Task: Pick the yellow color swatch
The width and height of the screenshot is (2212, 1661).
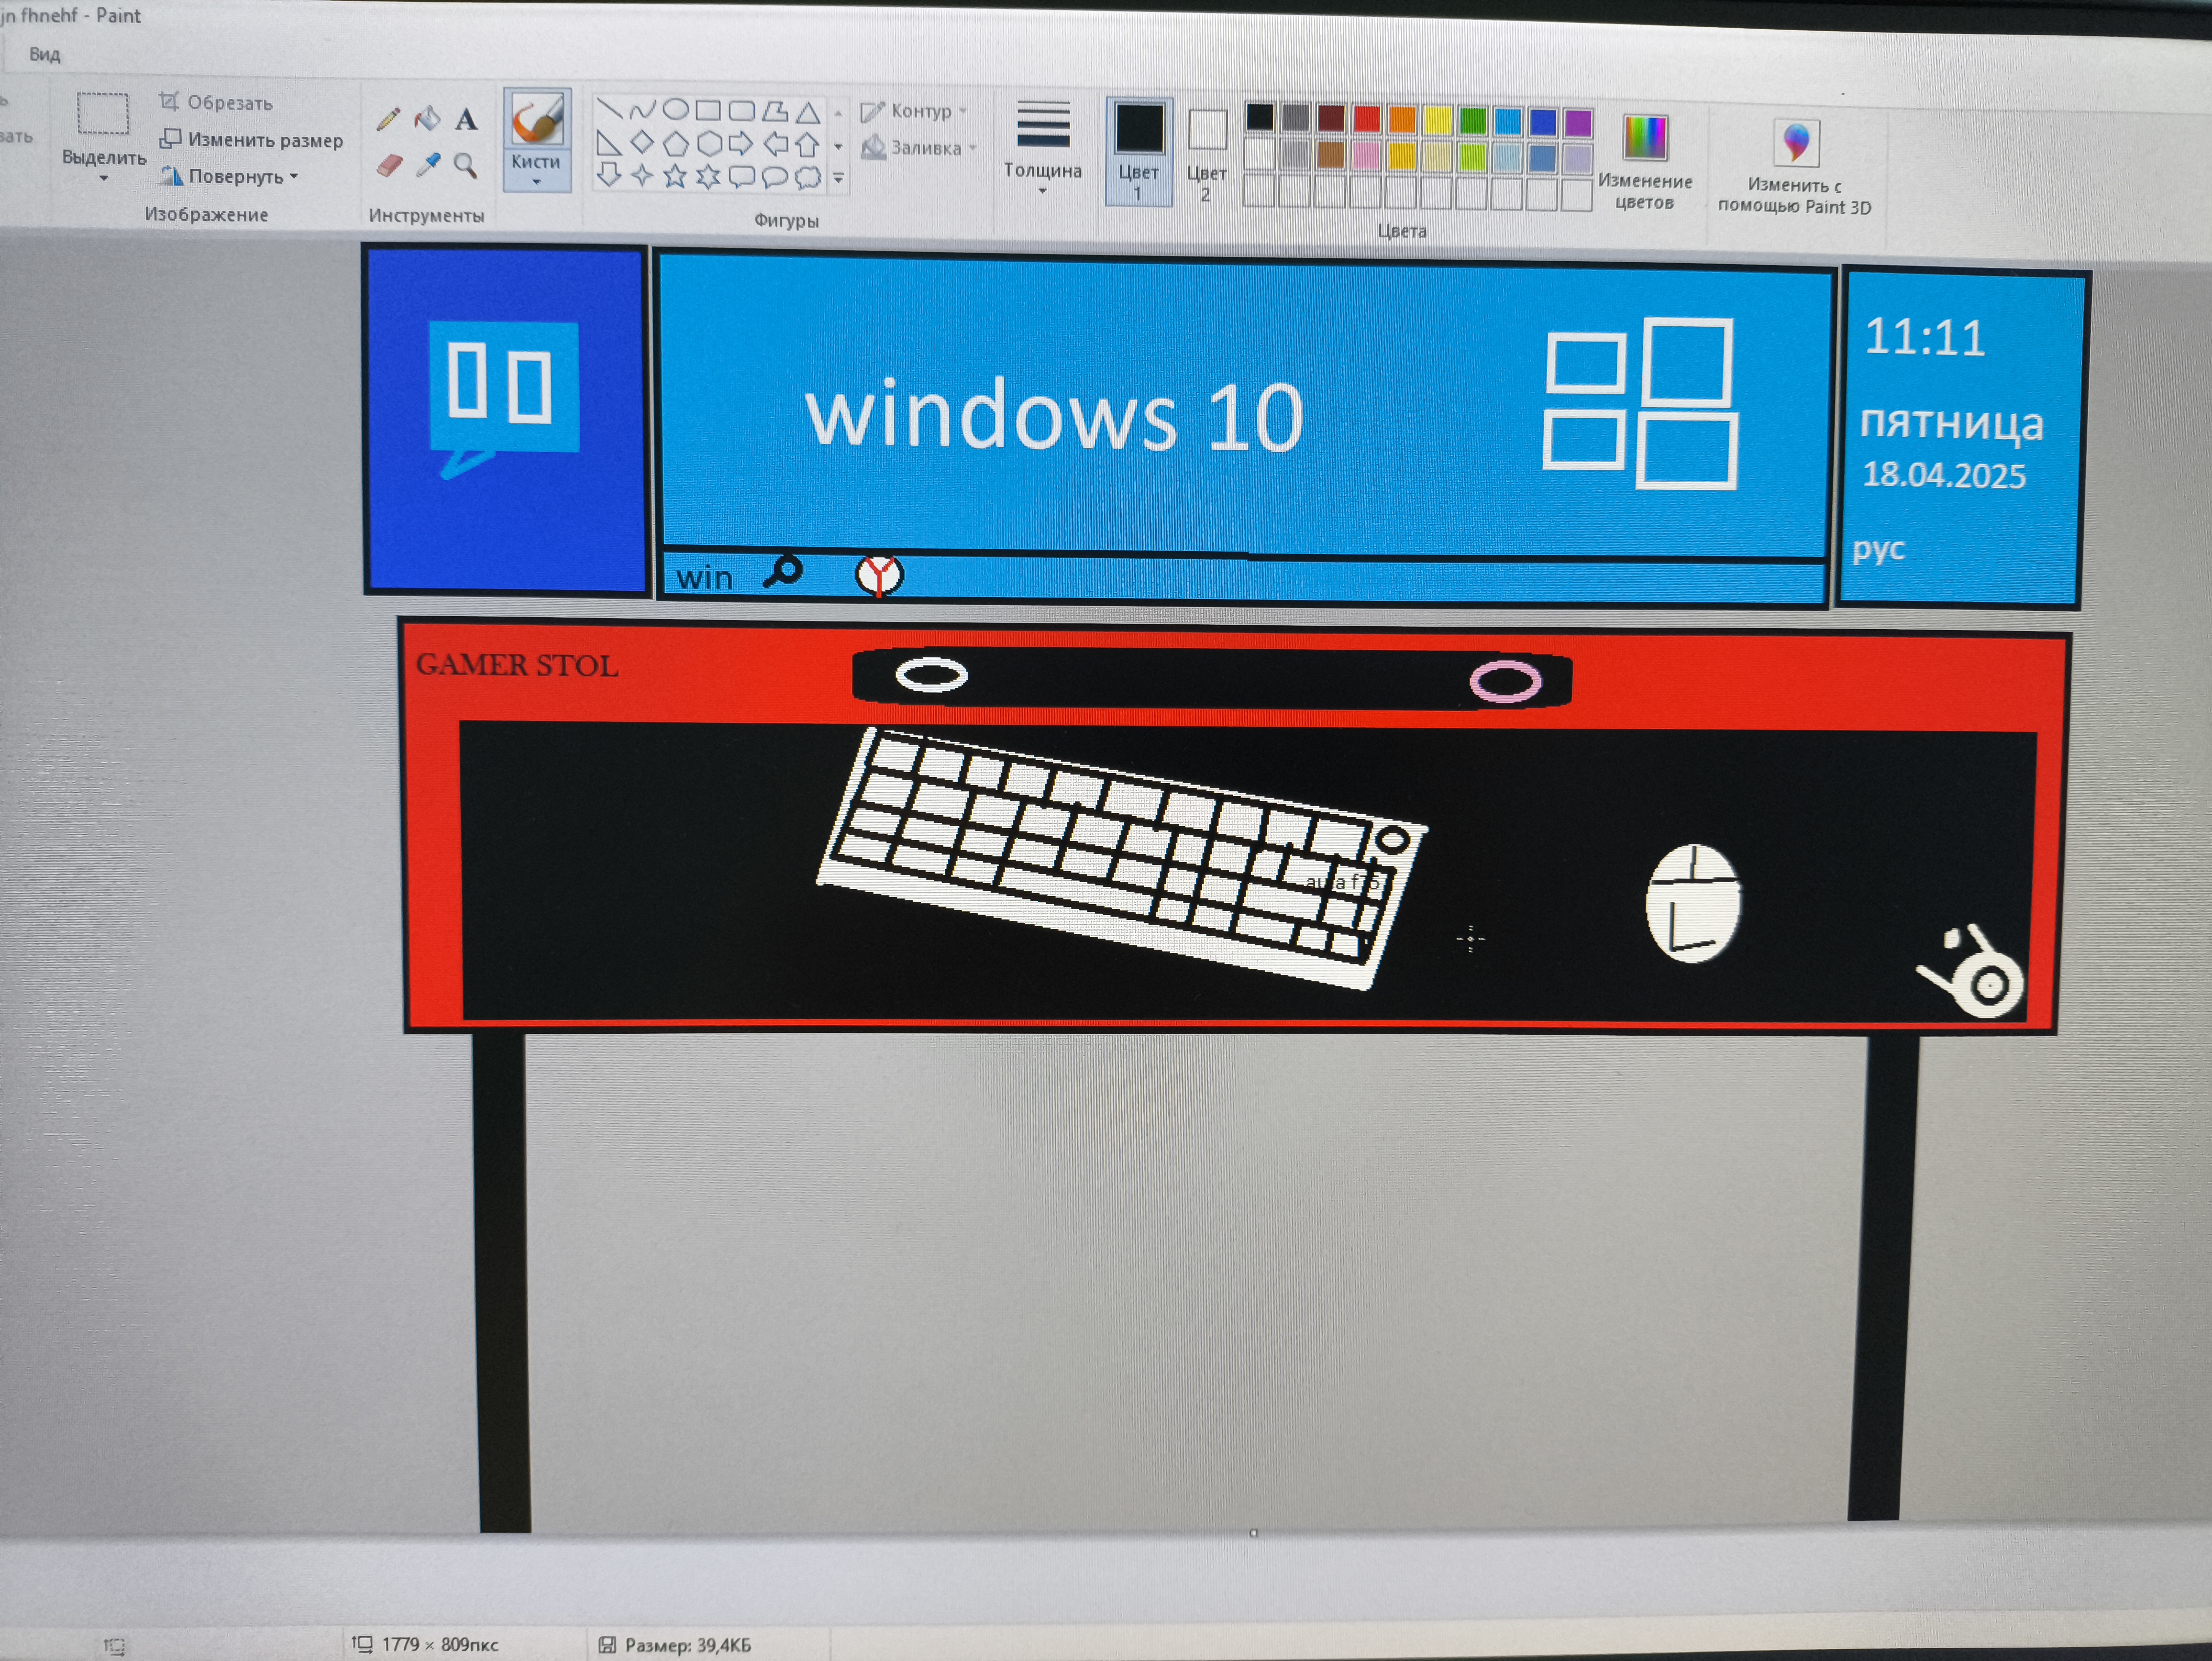Action: click(x=1437, y=120)
